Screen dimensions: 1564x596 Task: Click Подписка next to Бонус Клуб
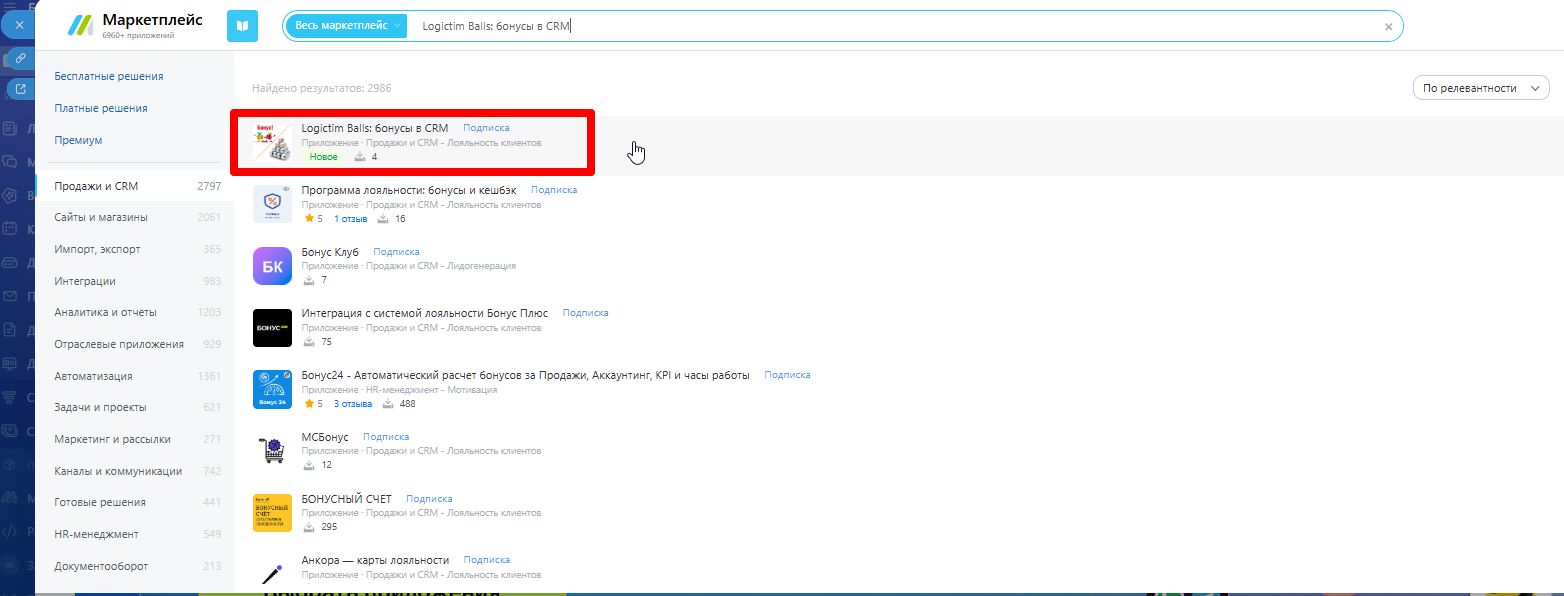click(396, 252)
